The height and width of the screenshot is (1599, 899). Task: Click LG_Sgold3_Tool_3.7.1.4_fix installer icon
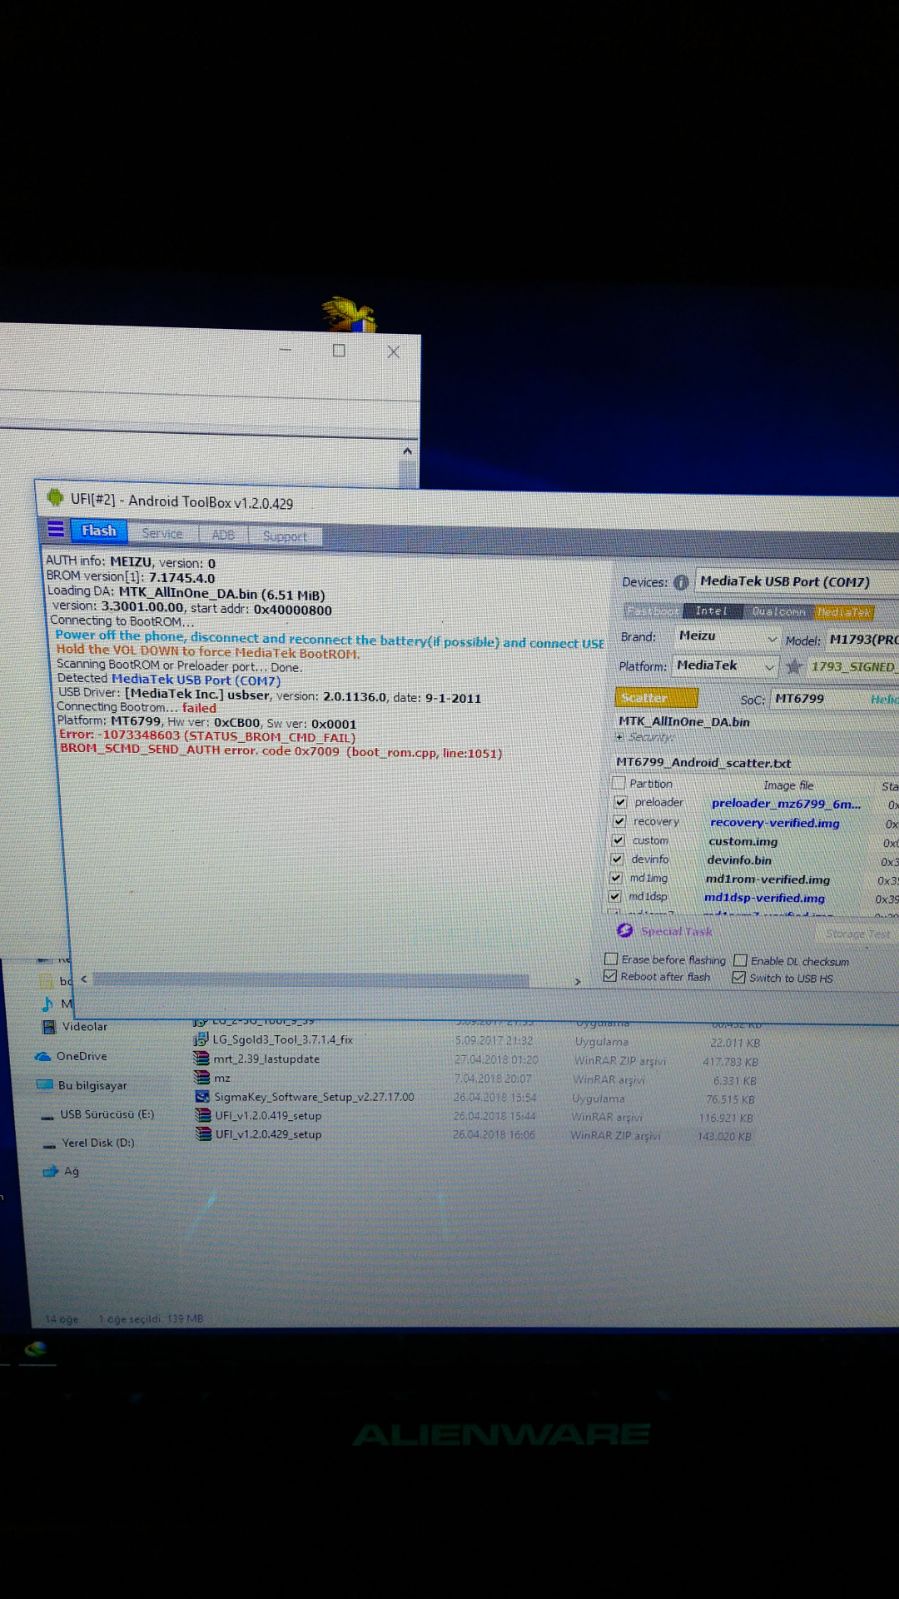201,1039
